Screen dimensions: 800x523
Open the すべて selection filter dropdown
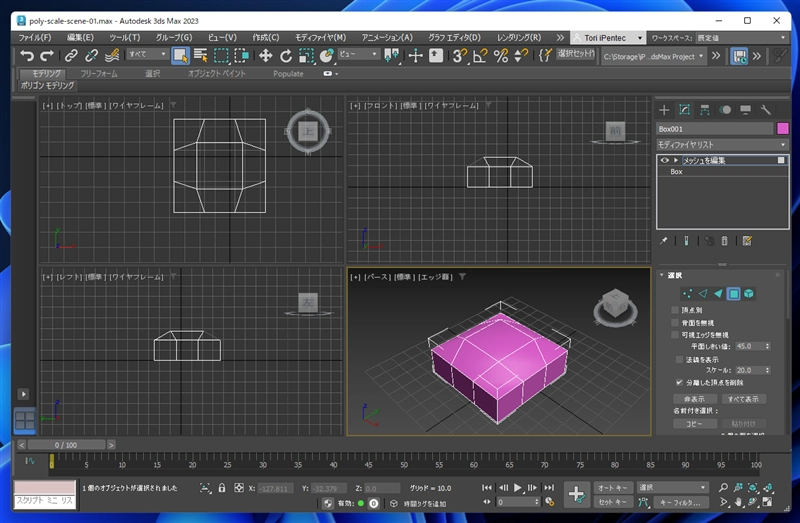pyautogui.click(x=147, y=54)
